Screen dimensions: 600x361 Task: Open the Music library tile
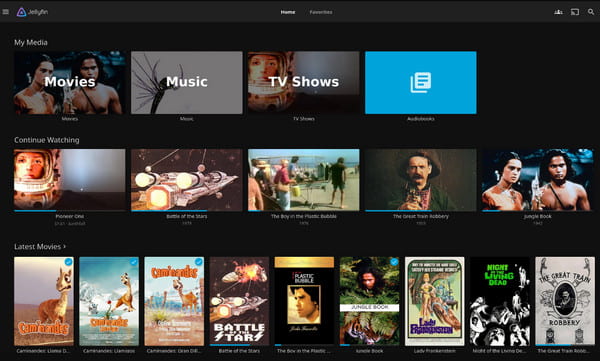[x=187, y=83]
